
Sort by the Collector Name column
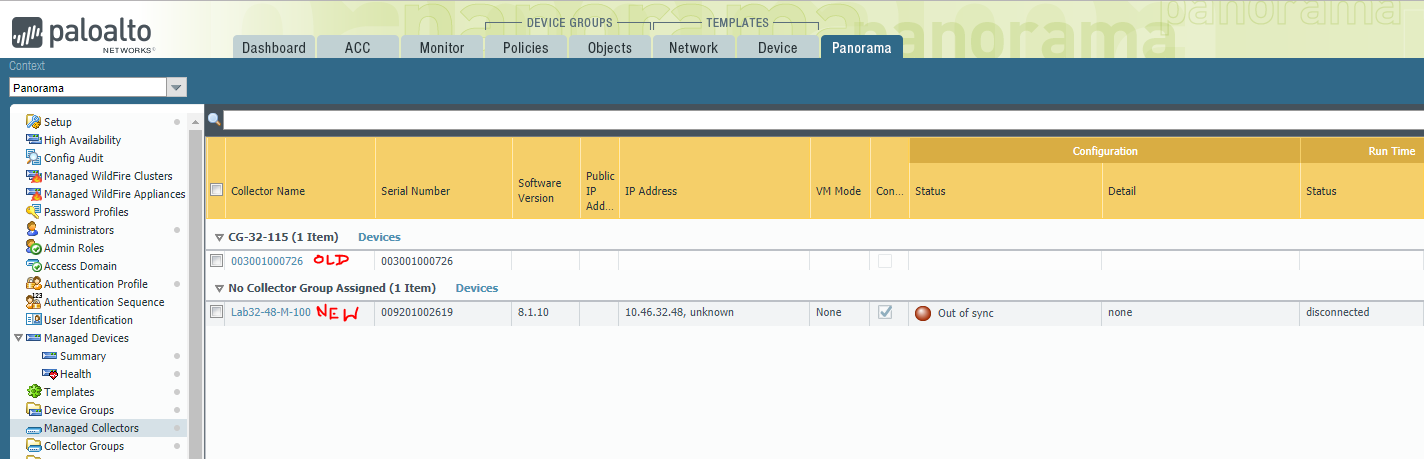tap(300, 191)
